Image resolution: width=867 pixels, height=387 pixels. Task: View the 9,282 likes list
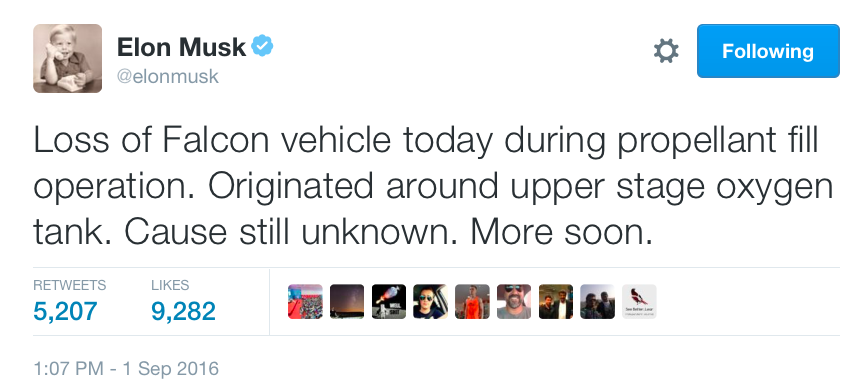coord(183,311)
